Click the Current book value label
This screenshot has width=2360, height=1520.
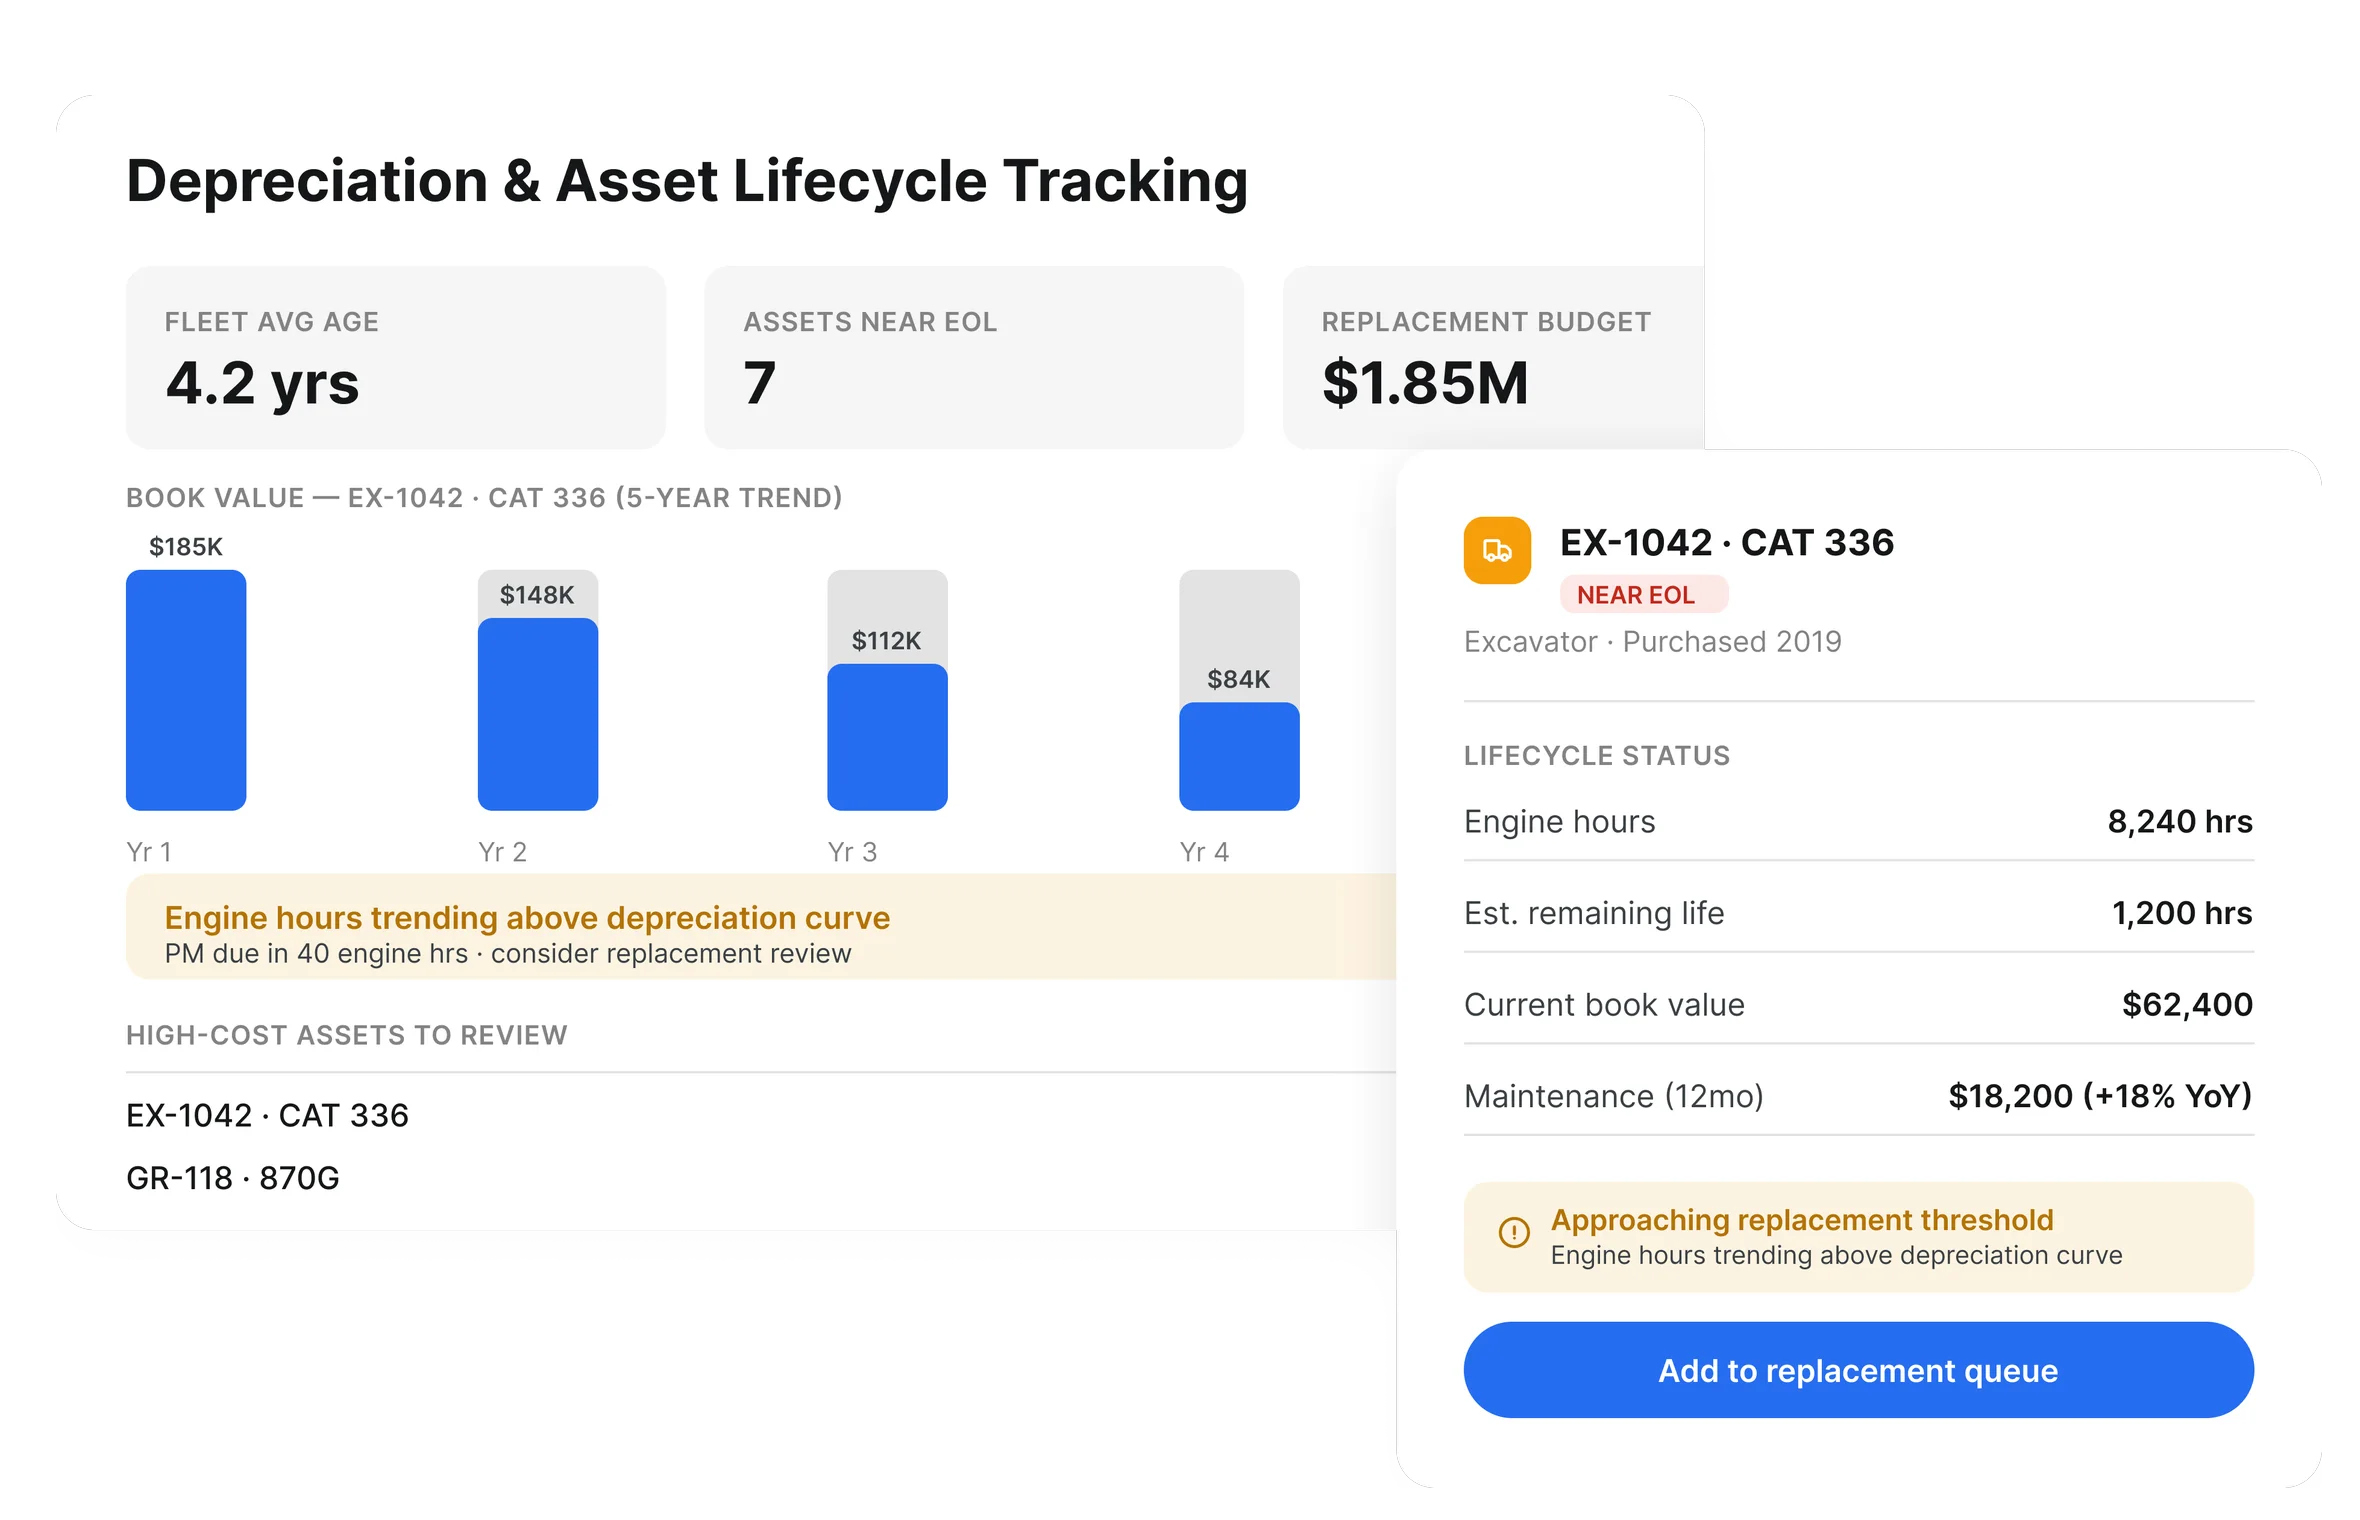point(1604,1004)
